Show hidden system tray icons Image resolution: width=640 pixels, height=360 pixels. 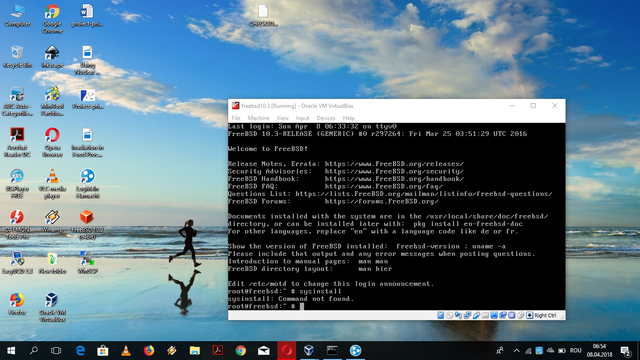tap(516, 351)
